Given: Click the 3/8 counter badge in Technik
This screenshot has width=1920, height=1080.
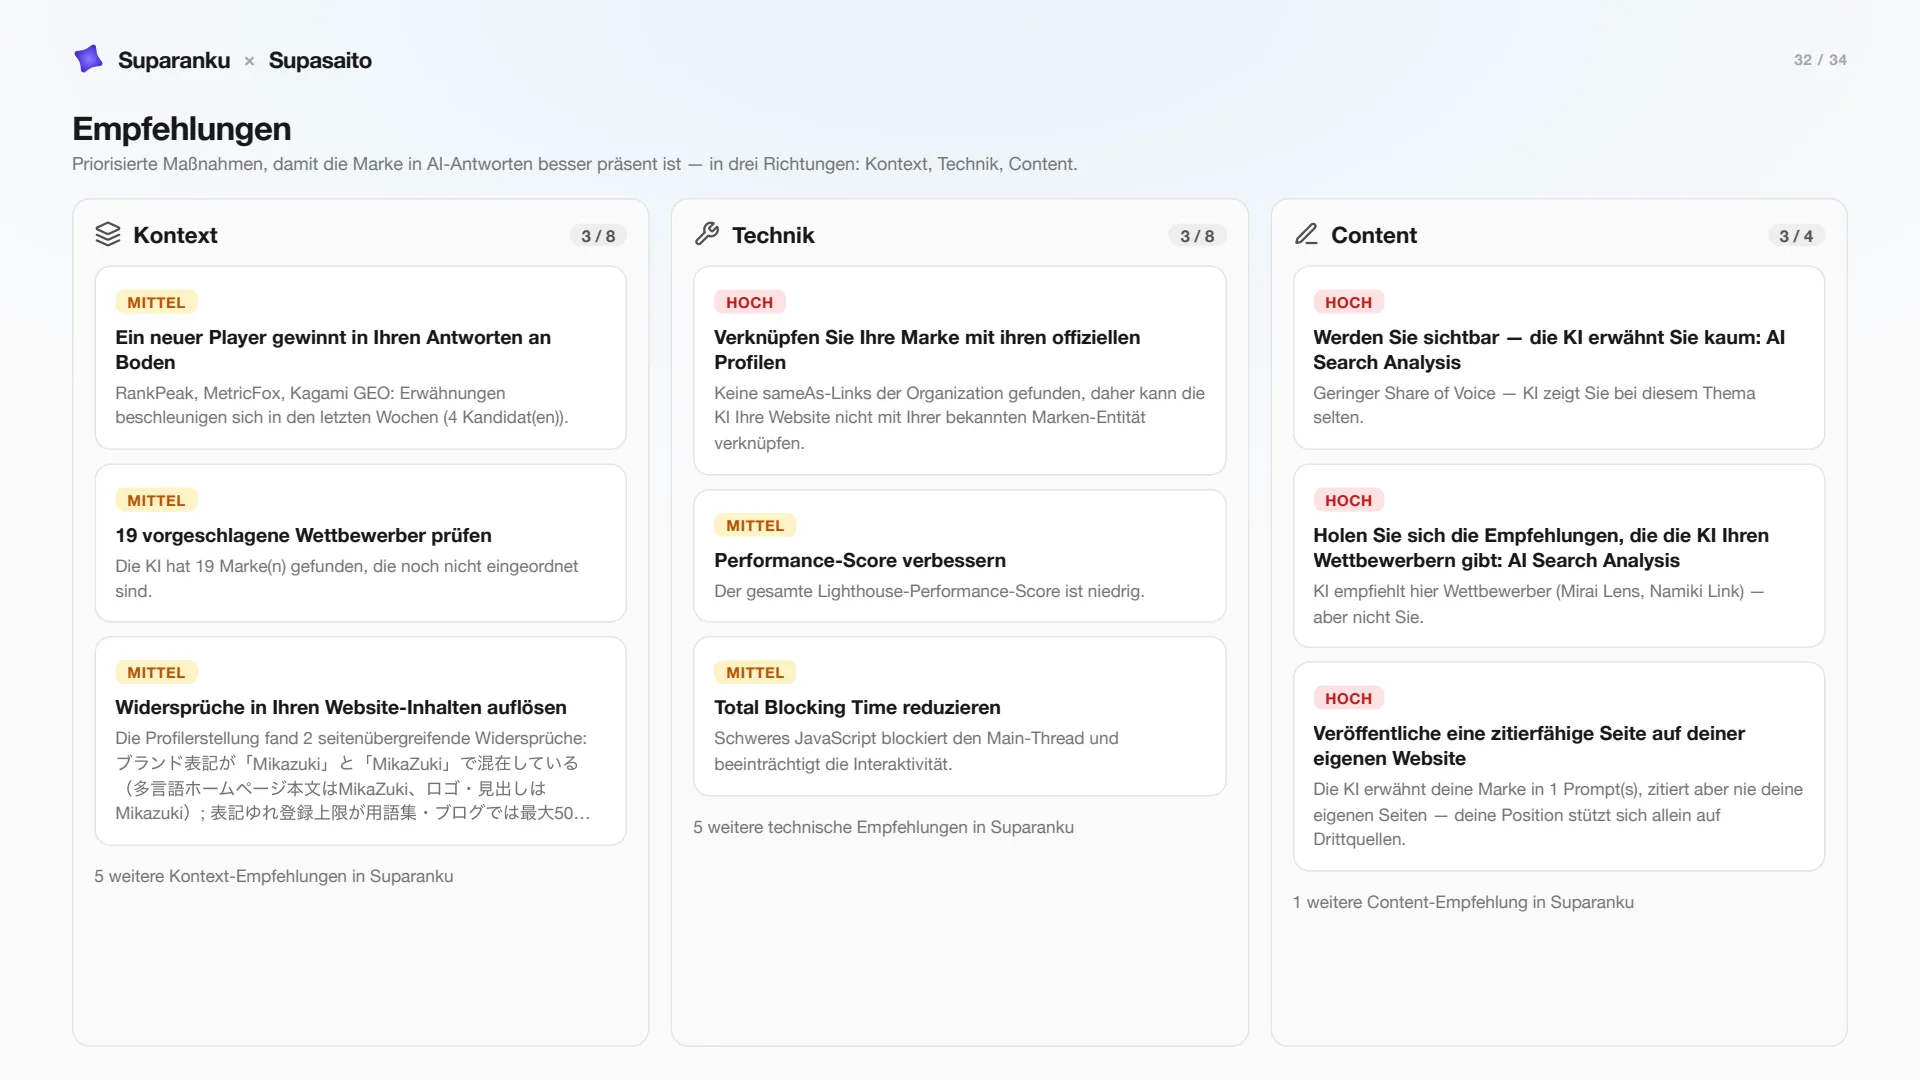Looking at the screenshot, I should click(1197, 236).
